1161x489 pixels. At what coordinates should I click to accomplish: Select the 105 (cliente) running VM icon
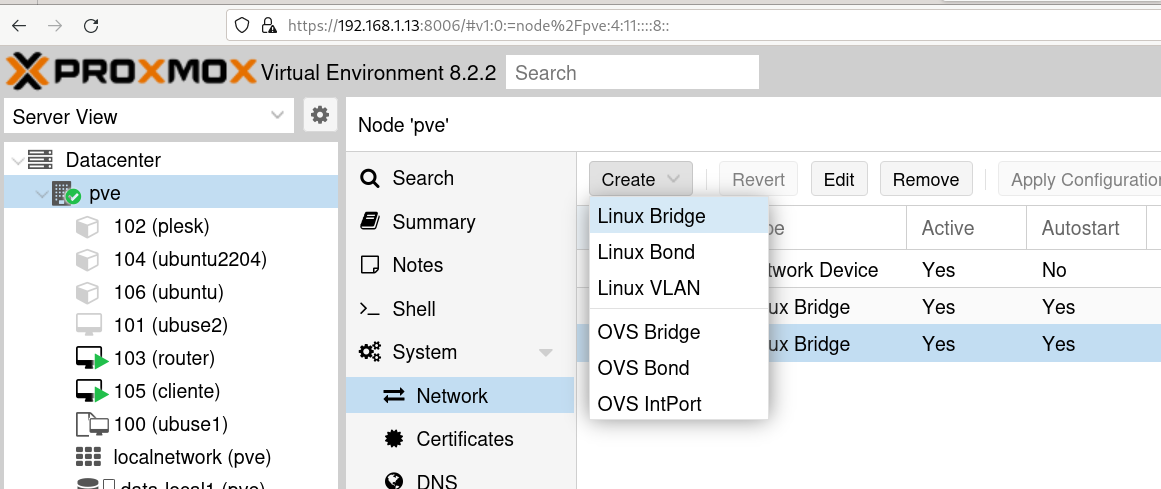point(91,391)
